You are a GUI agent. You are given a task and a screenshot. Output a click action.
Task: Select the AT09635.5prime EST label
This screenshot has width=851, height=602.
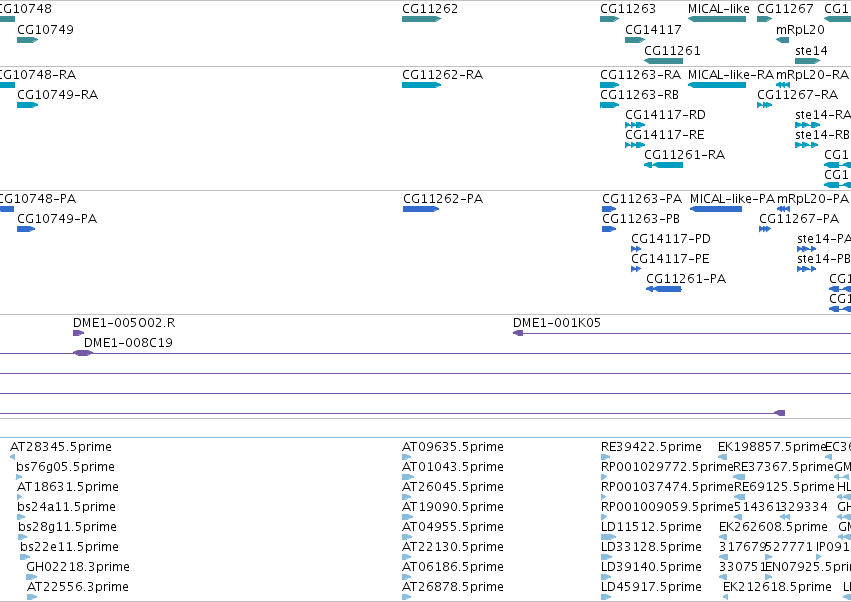point(453,447)
